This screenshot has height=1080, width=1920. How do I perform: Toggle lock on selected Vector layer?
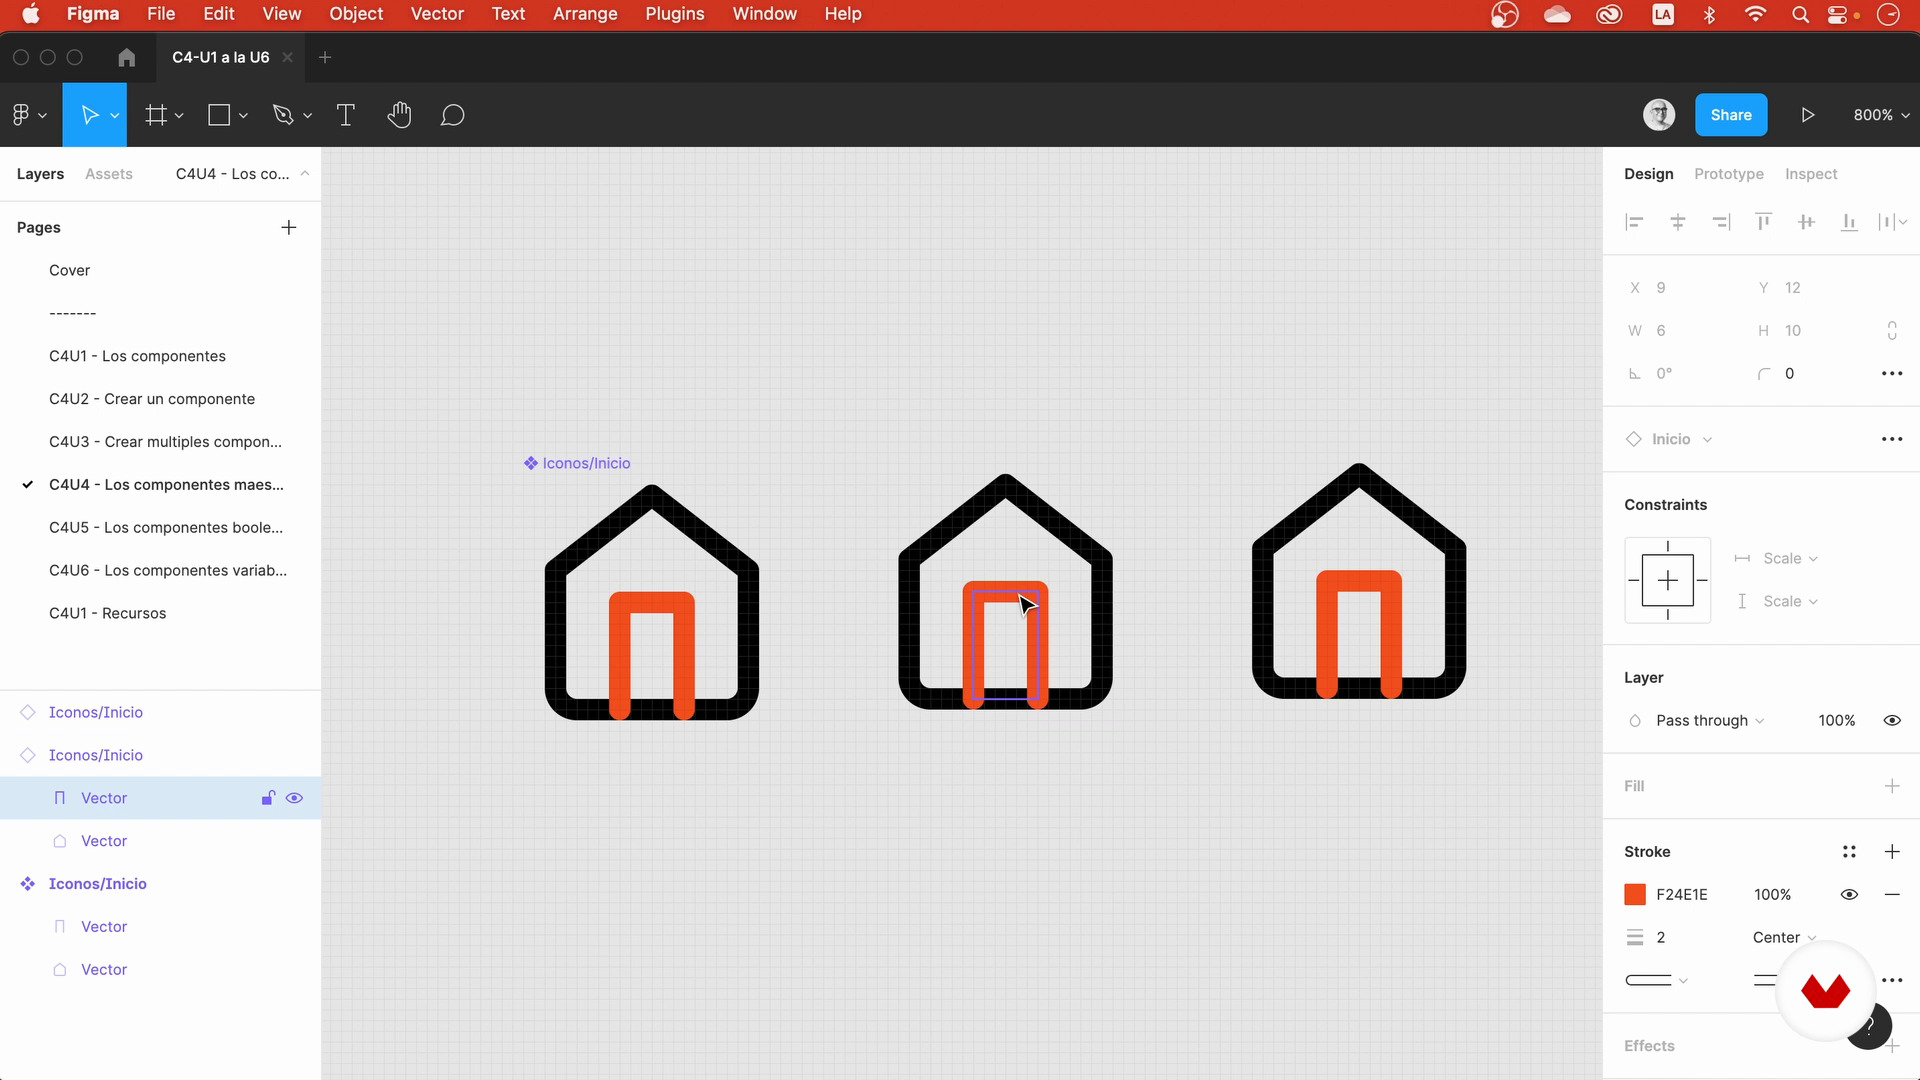[268, 798]
